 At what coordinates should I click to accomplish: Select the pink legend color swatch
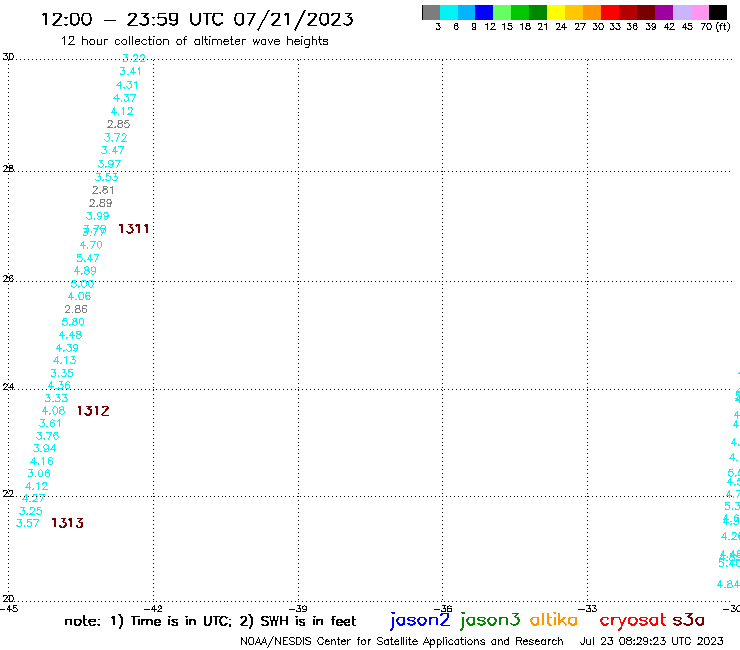pyautogui.click(x=699, y=12)
